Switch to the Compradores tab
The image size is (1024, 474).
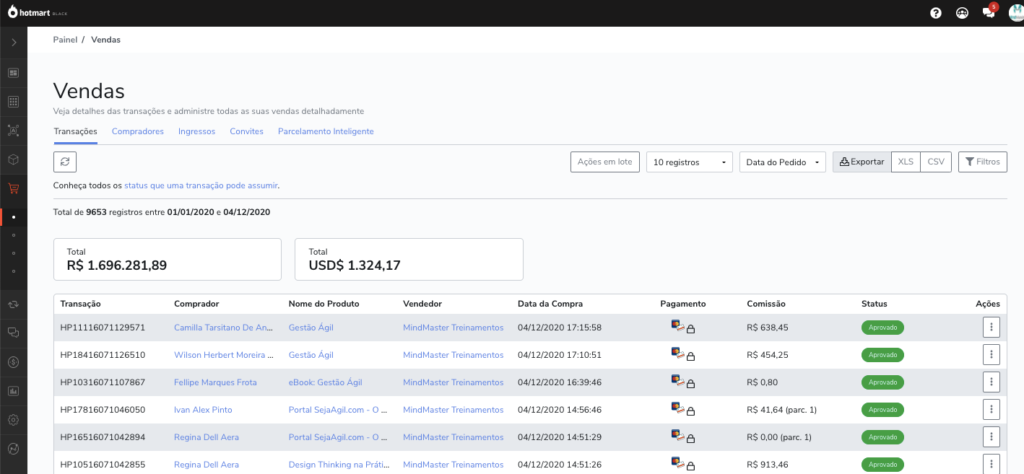click(137, 131)
